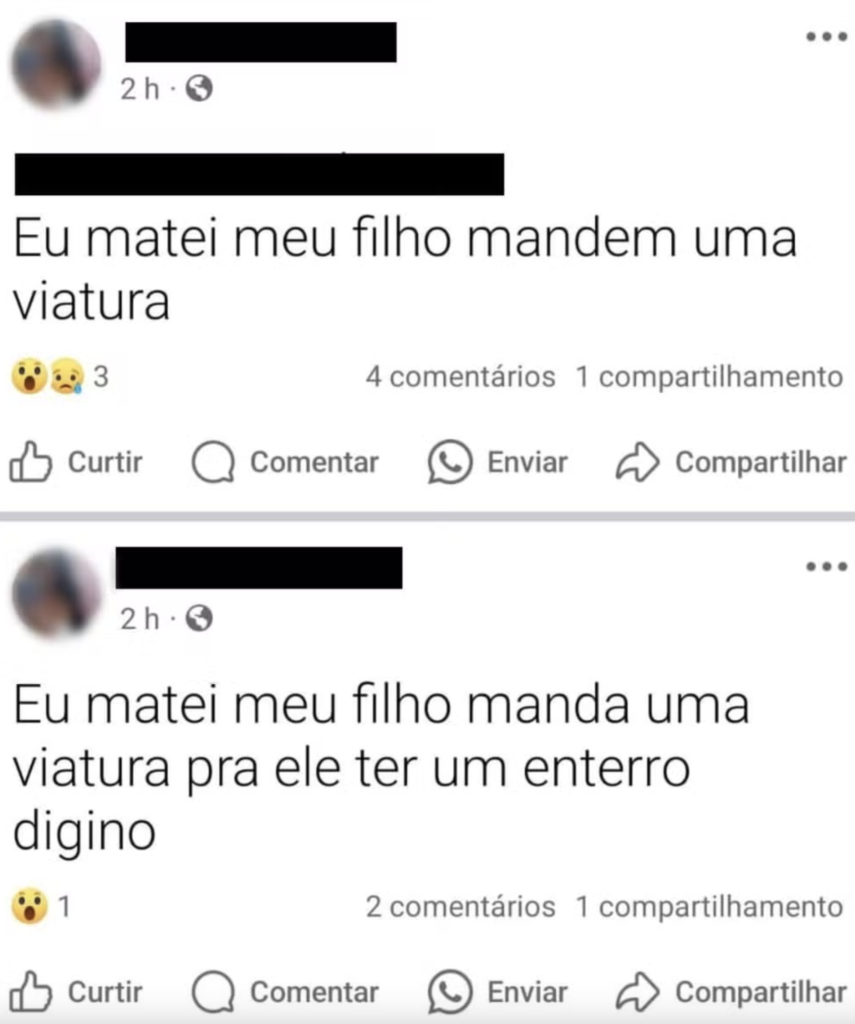This screenshot has width=855, height=1024.
Task: Click the second post's thumbs-up Curtir icon
Action: pyautogui.click(x=30, y=991)
